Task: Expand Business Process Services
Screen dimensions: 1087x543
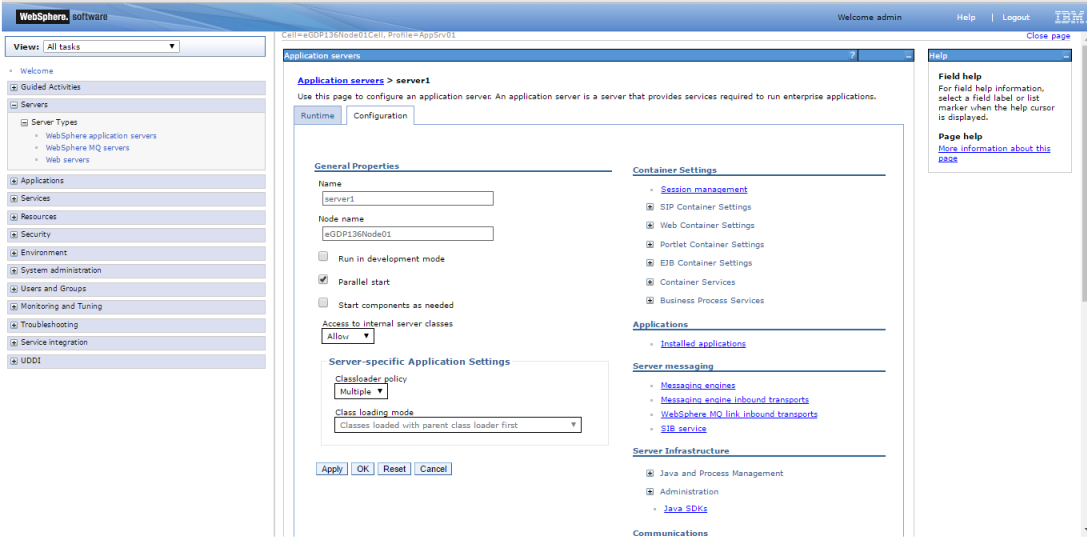Action: click(x=650, y=300)
